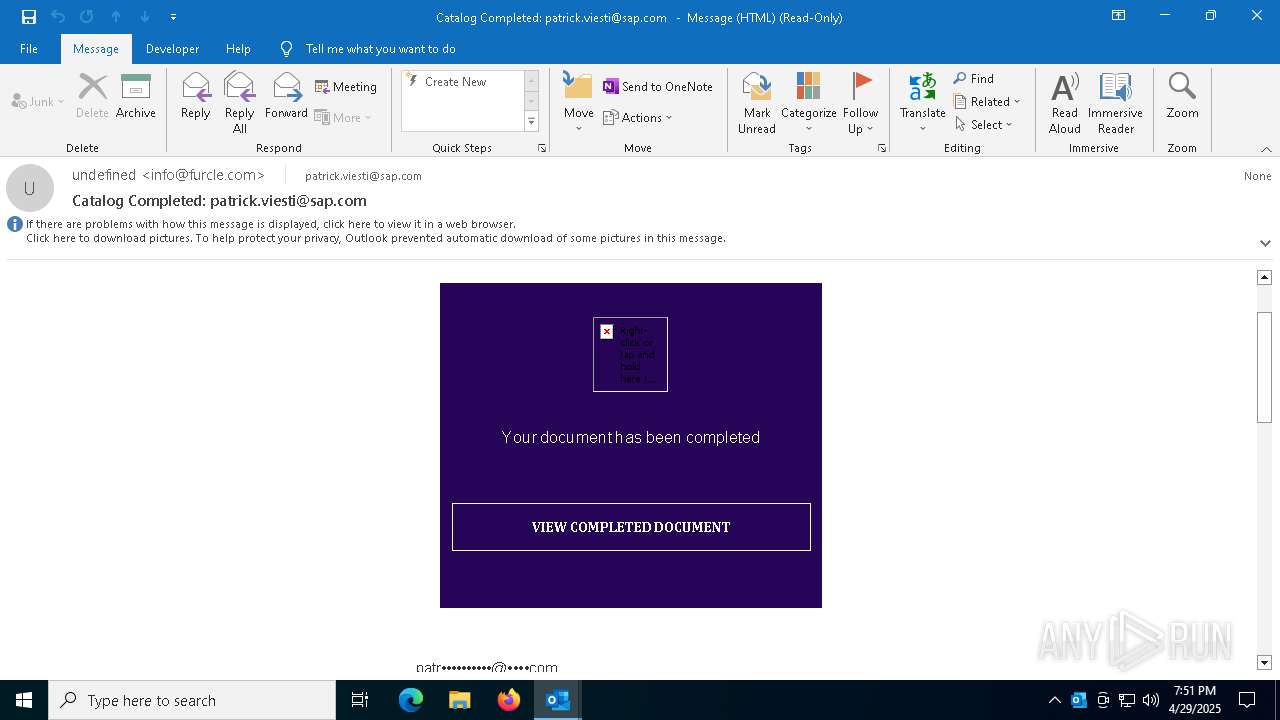Click the volume icon in the tray
Image resolution: width=1280 pixels, height=720 pixels.
coord(1151,700)
